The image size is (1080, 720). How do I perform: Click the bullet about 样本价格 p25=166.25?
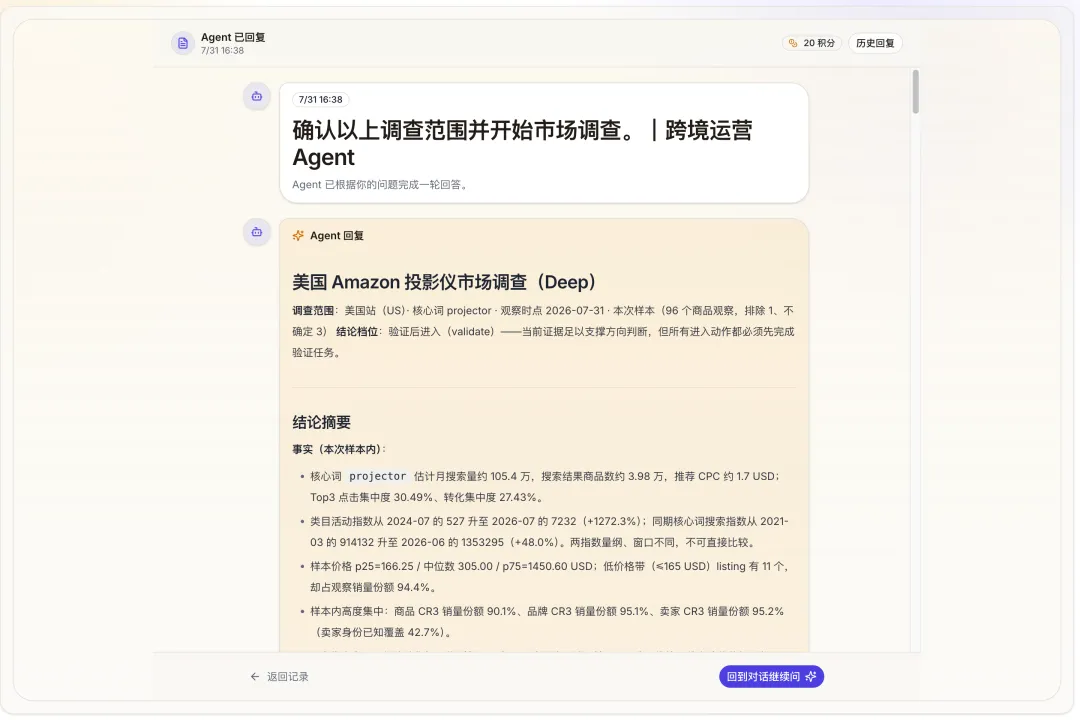549,577
